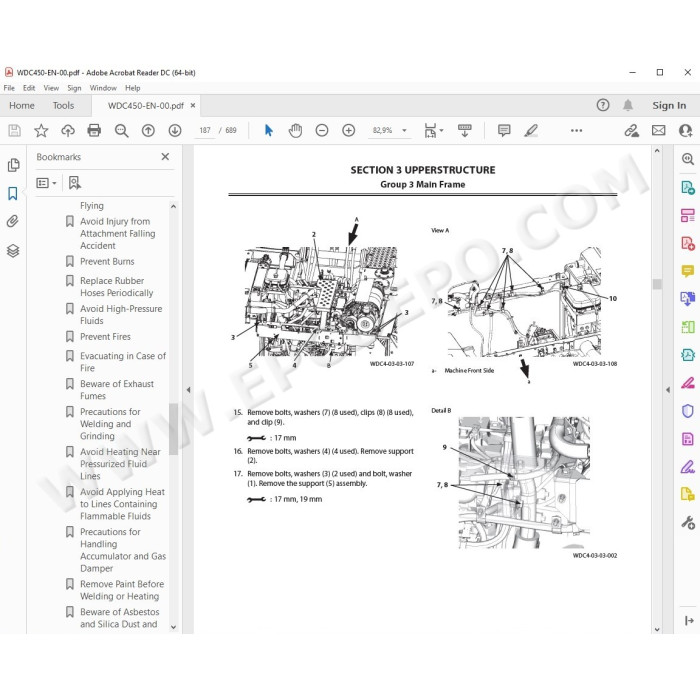Open Beware of Exhaust Fumes bookmark
The width and height of the screenshot is (700, 700).
click(117, 390)
